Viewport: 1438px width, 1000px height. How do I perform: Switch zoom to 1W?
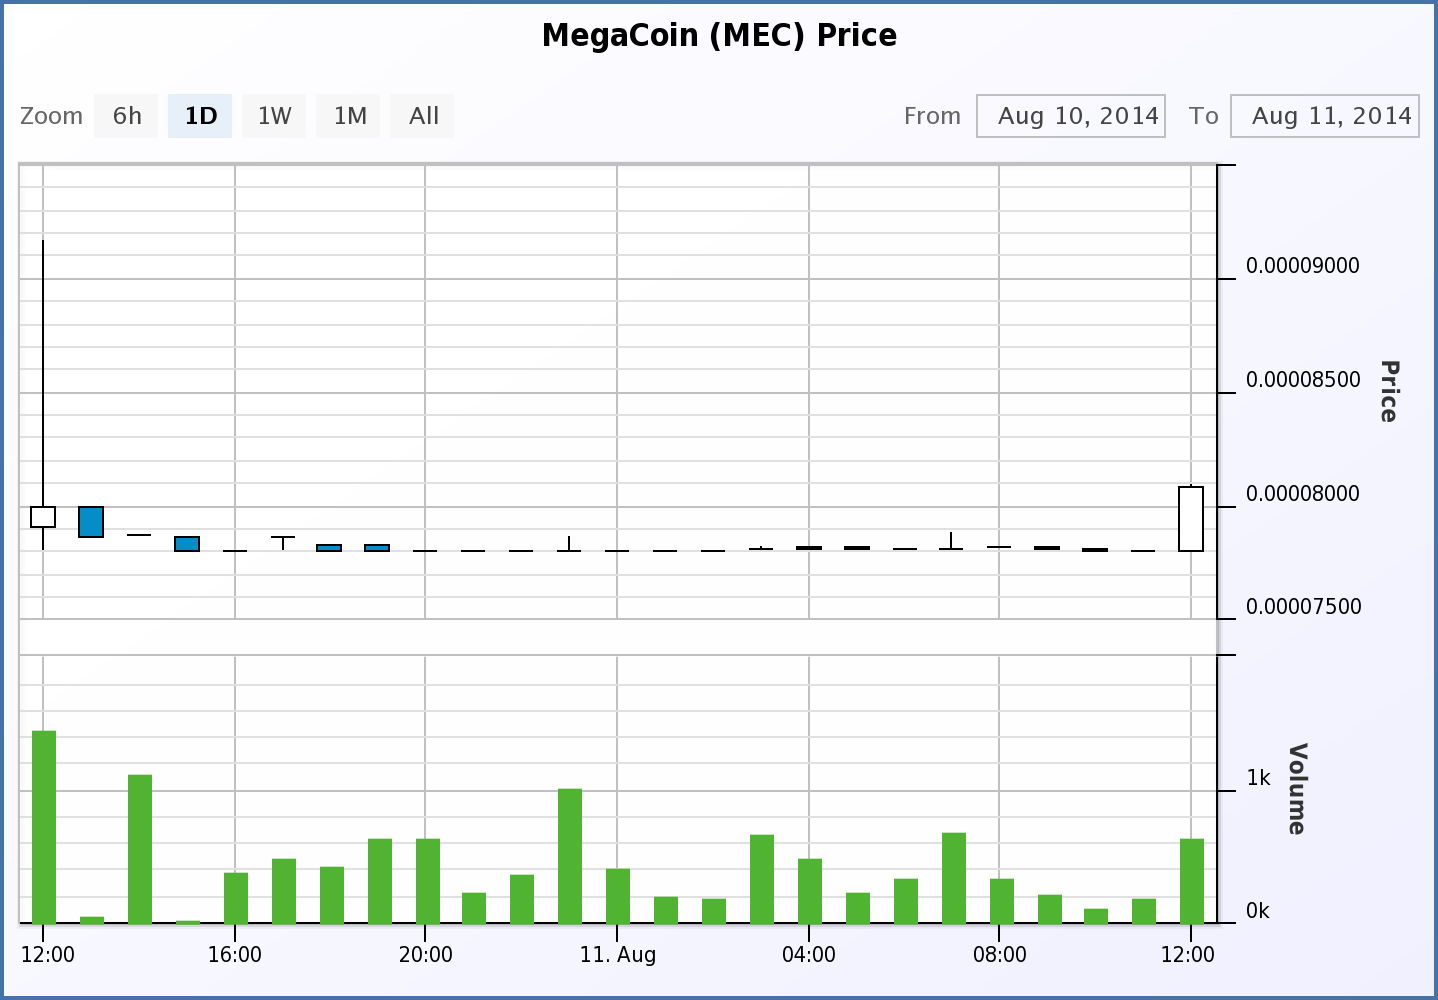274,116
